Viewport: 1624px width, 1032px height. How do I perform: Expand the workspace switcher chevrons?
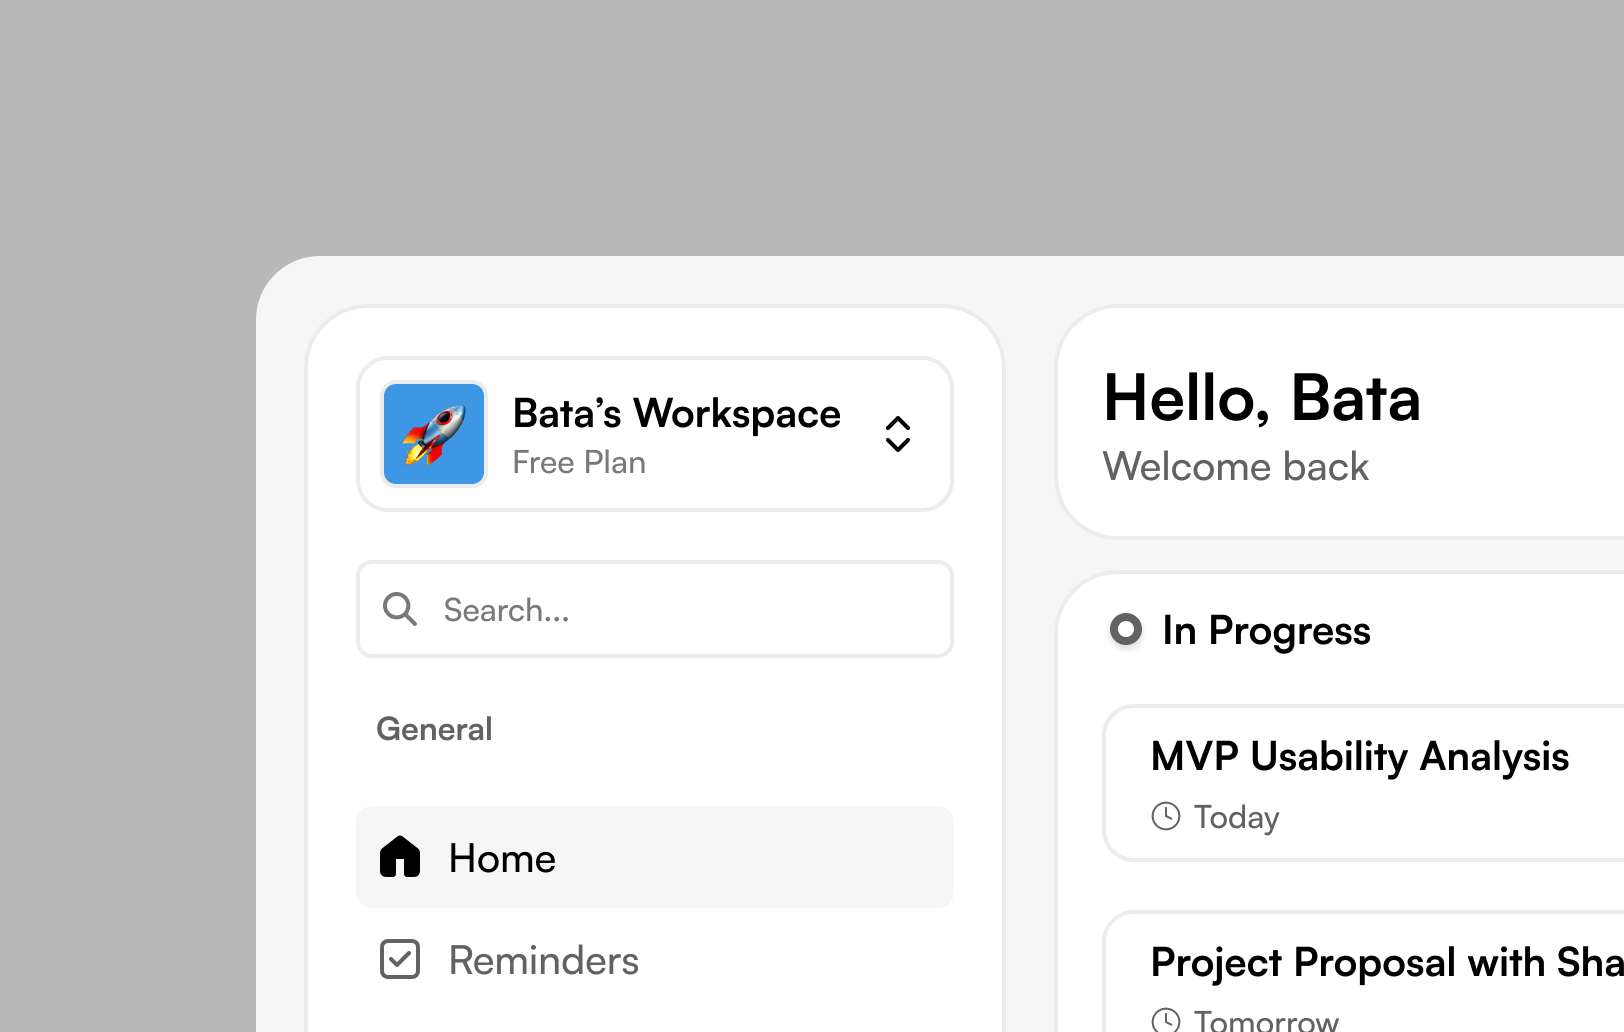coord(898,434)
